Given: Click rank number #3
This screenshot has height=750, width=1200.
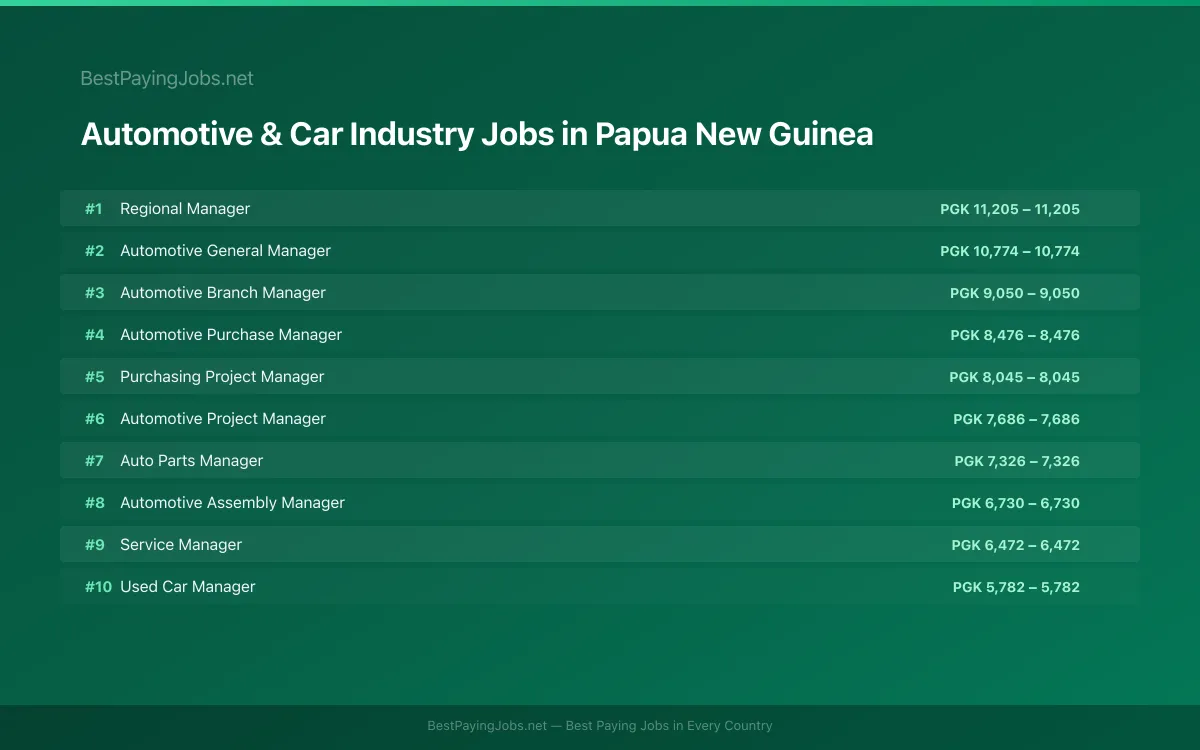Looking at the screenshot, I should [x=94, y=293].
